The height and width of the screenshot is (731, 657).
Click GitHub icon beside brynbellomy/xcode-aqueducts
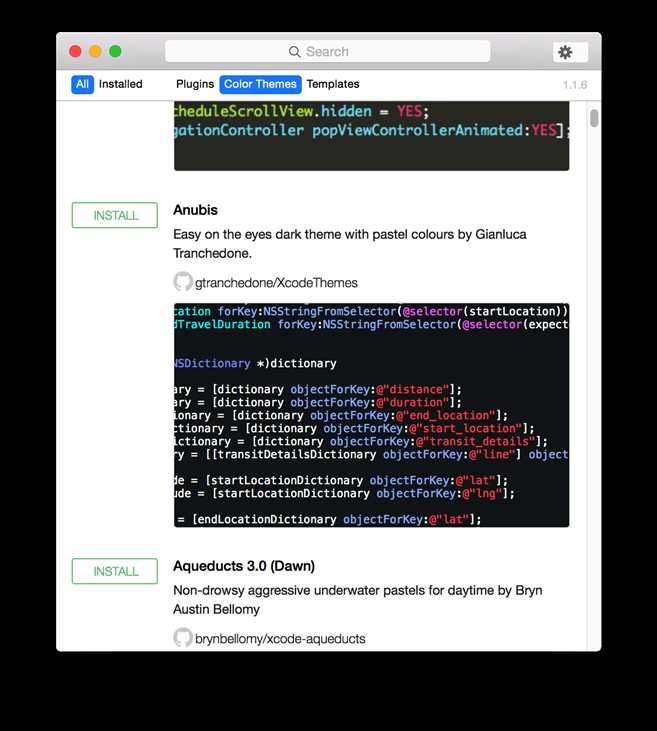click(x=183, y=637)
